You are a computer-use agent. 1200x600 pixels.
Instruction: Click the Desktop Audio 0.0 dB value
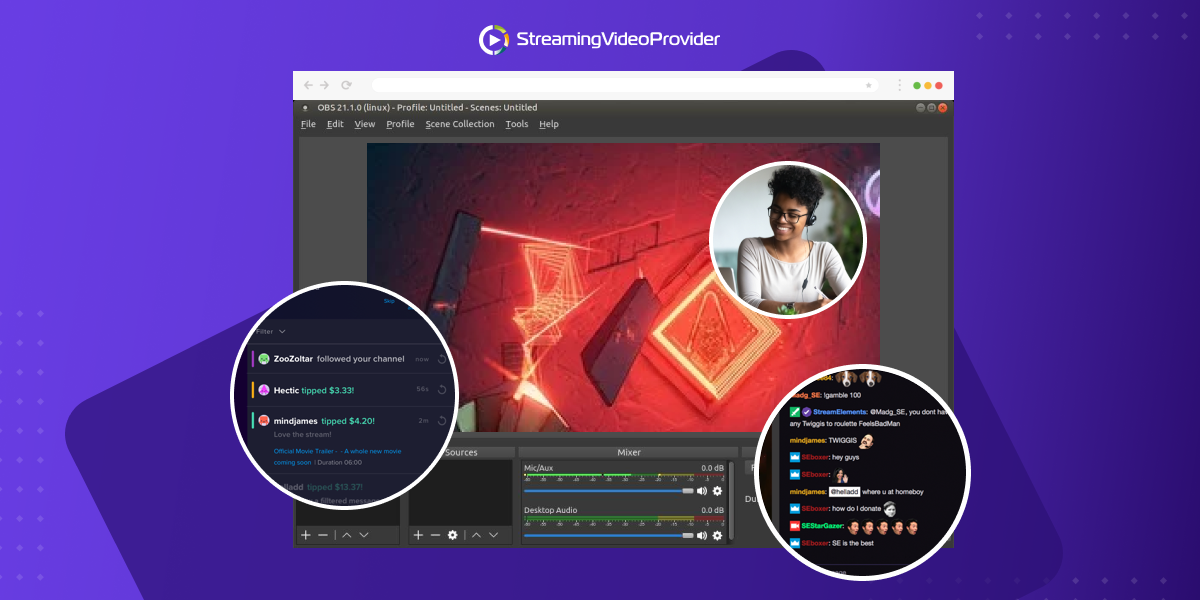click(712, 510)
